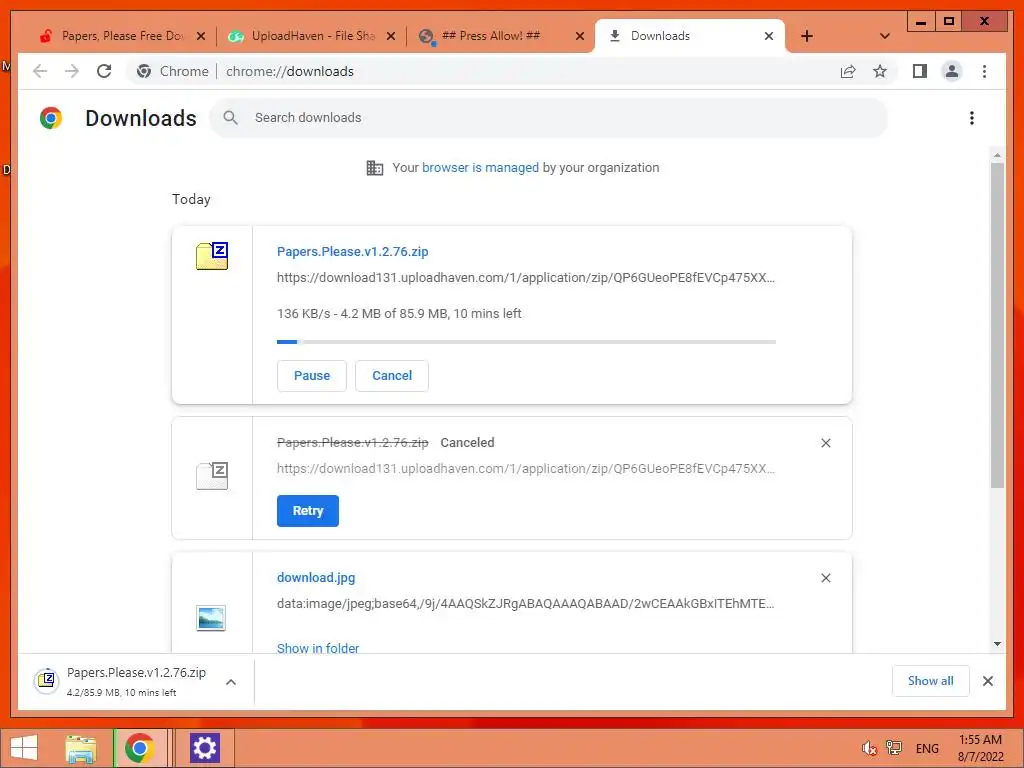Screen dimensions: 1024x768
Task: Open the download.jpg file link
Action: pyautogui.click(x=316, y=577)
